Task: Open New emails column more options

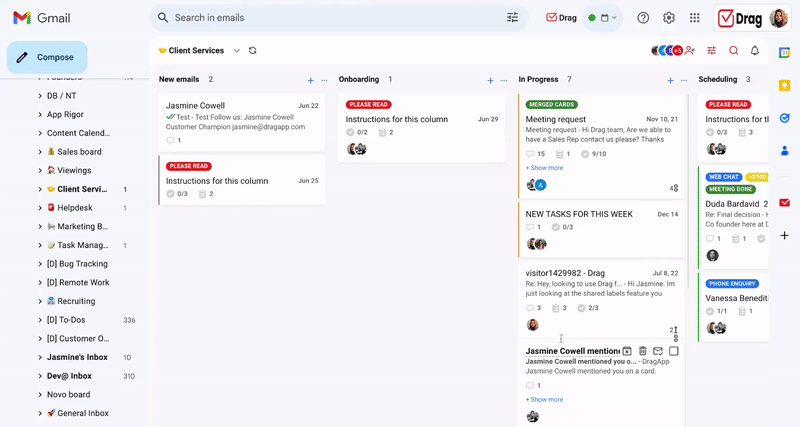Action: [324, 80]
